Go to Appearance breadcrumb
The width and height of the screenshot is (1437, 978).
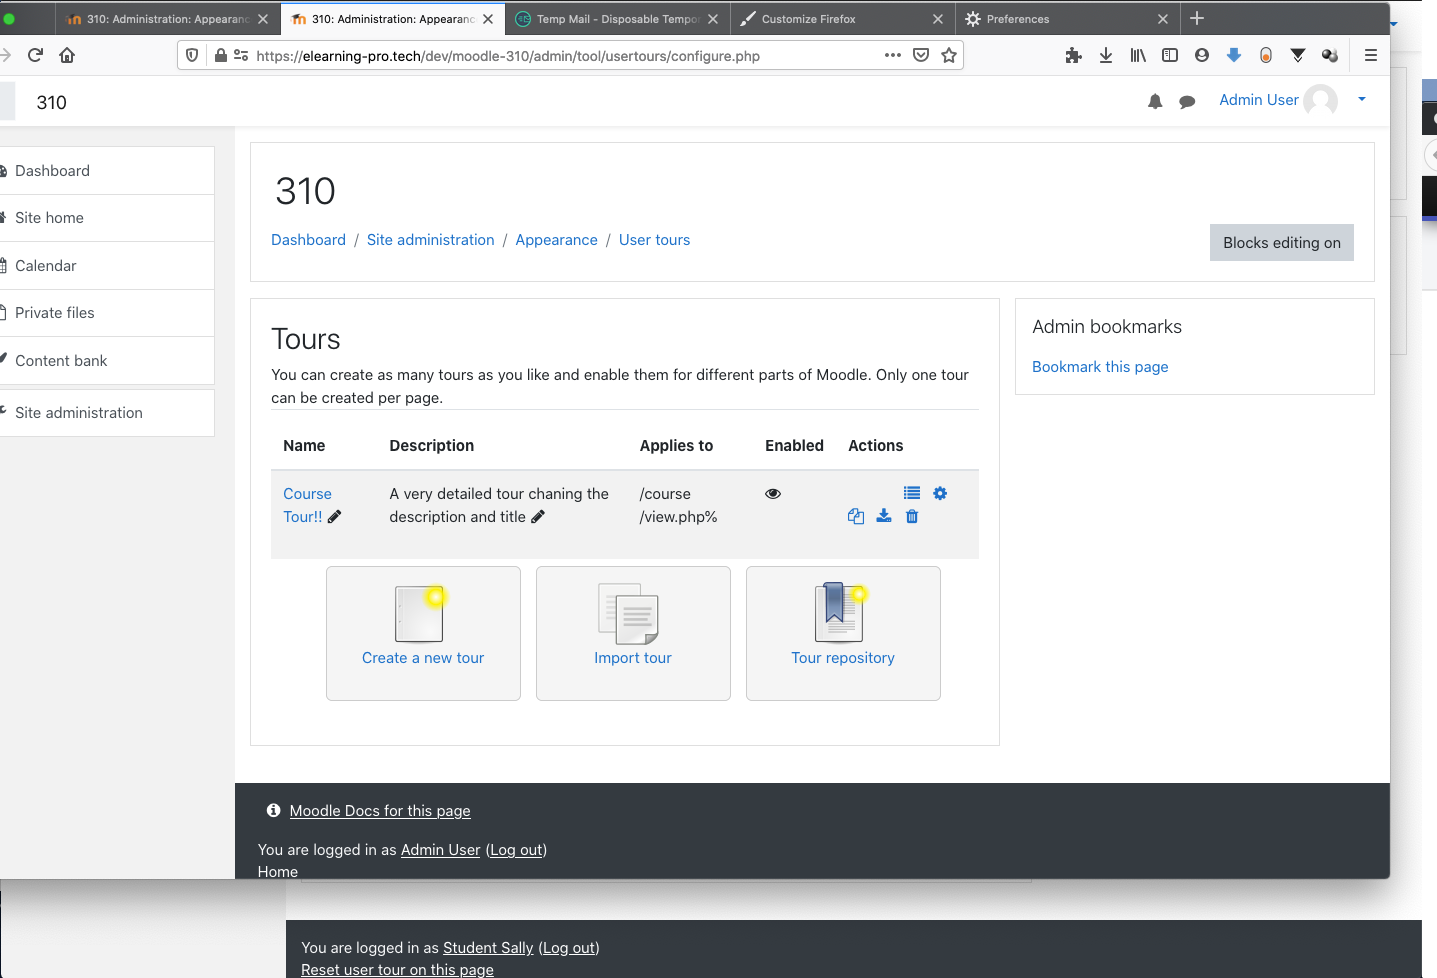556,240
